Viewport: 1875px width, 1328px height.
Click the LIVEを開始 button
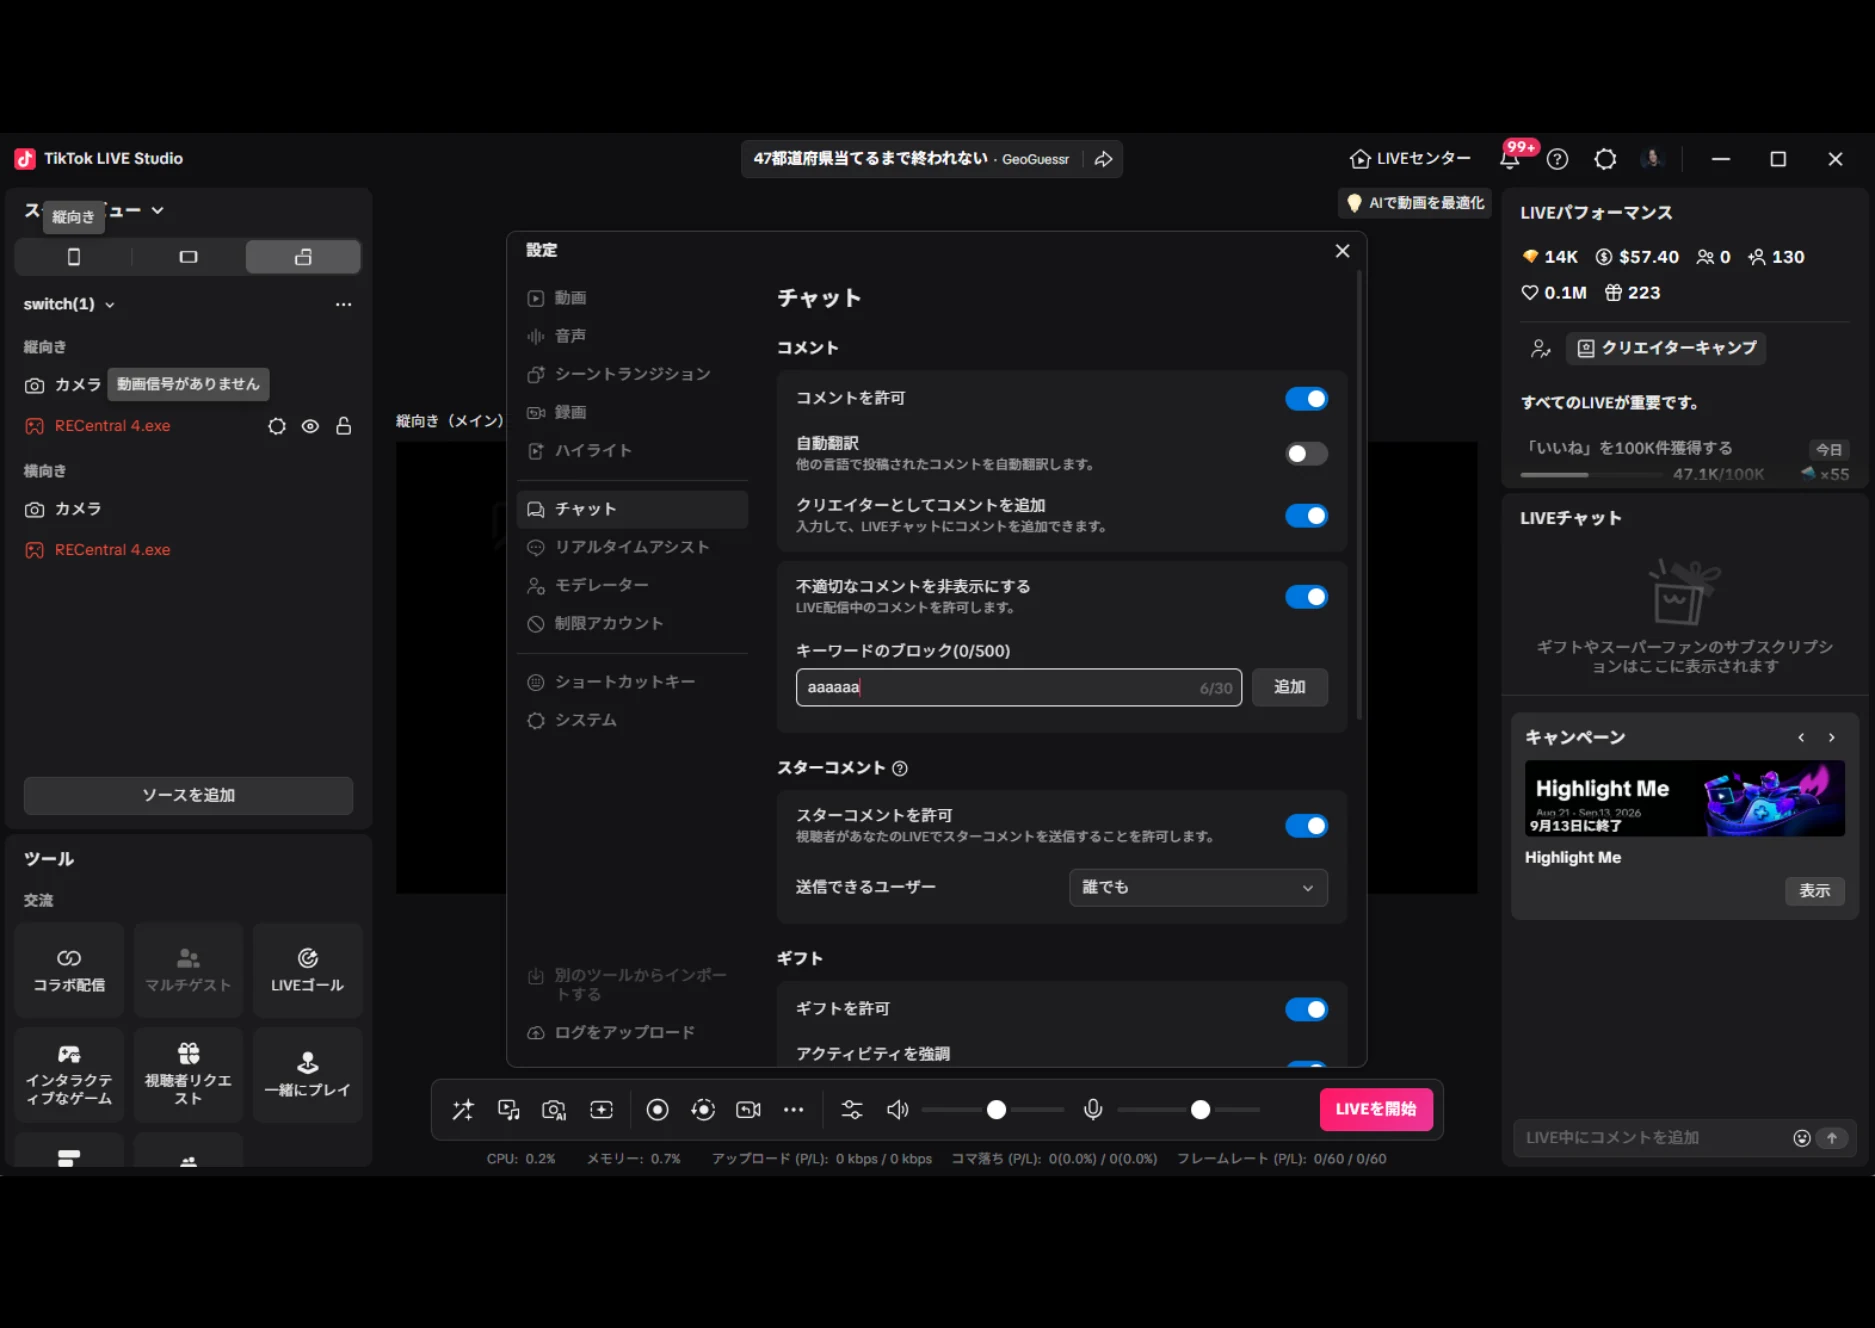click(x=1375, y=1109)
